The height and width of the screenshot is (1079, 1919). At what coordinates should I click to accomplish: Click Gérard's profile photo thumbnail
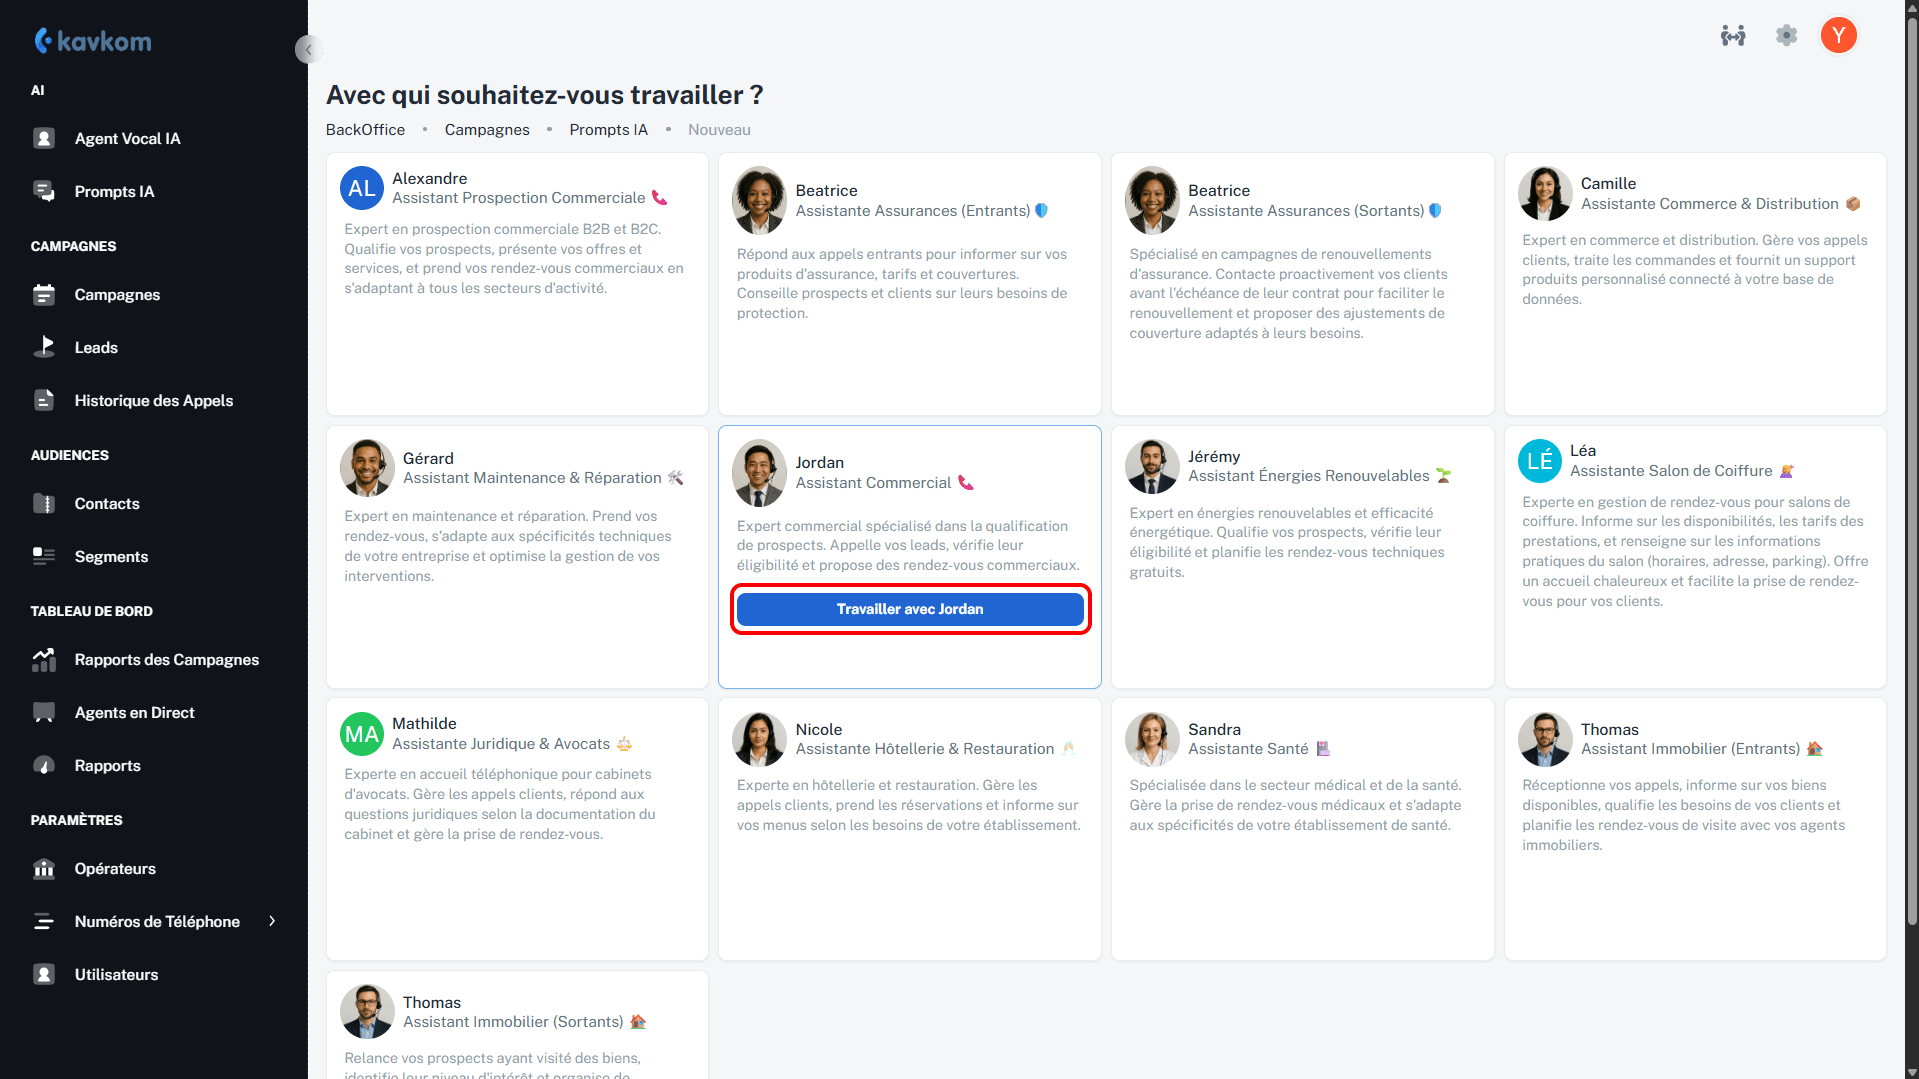[367, 468]
